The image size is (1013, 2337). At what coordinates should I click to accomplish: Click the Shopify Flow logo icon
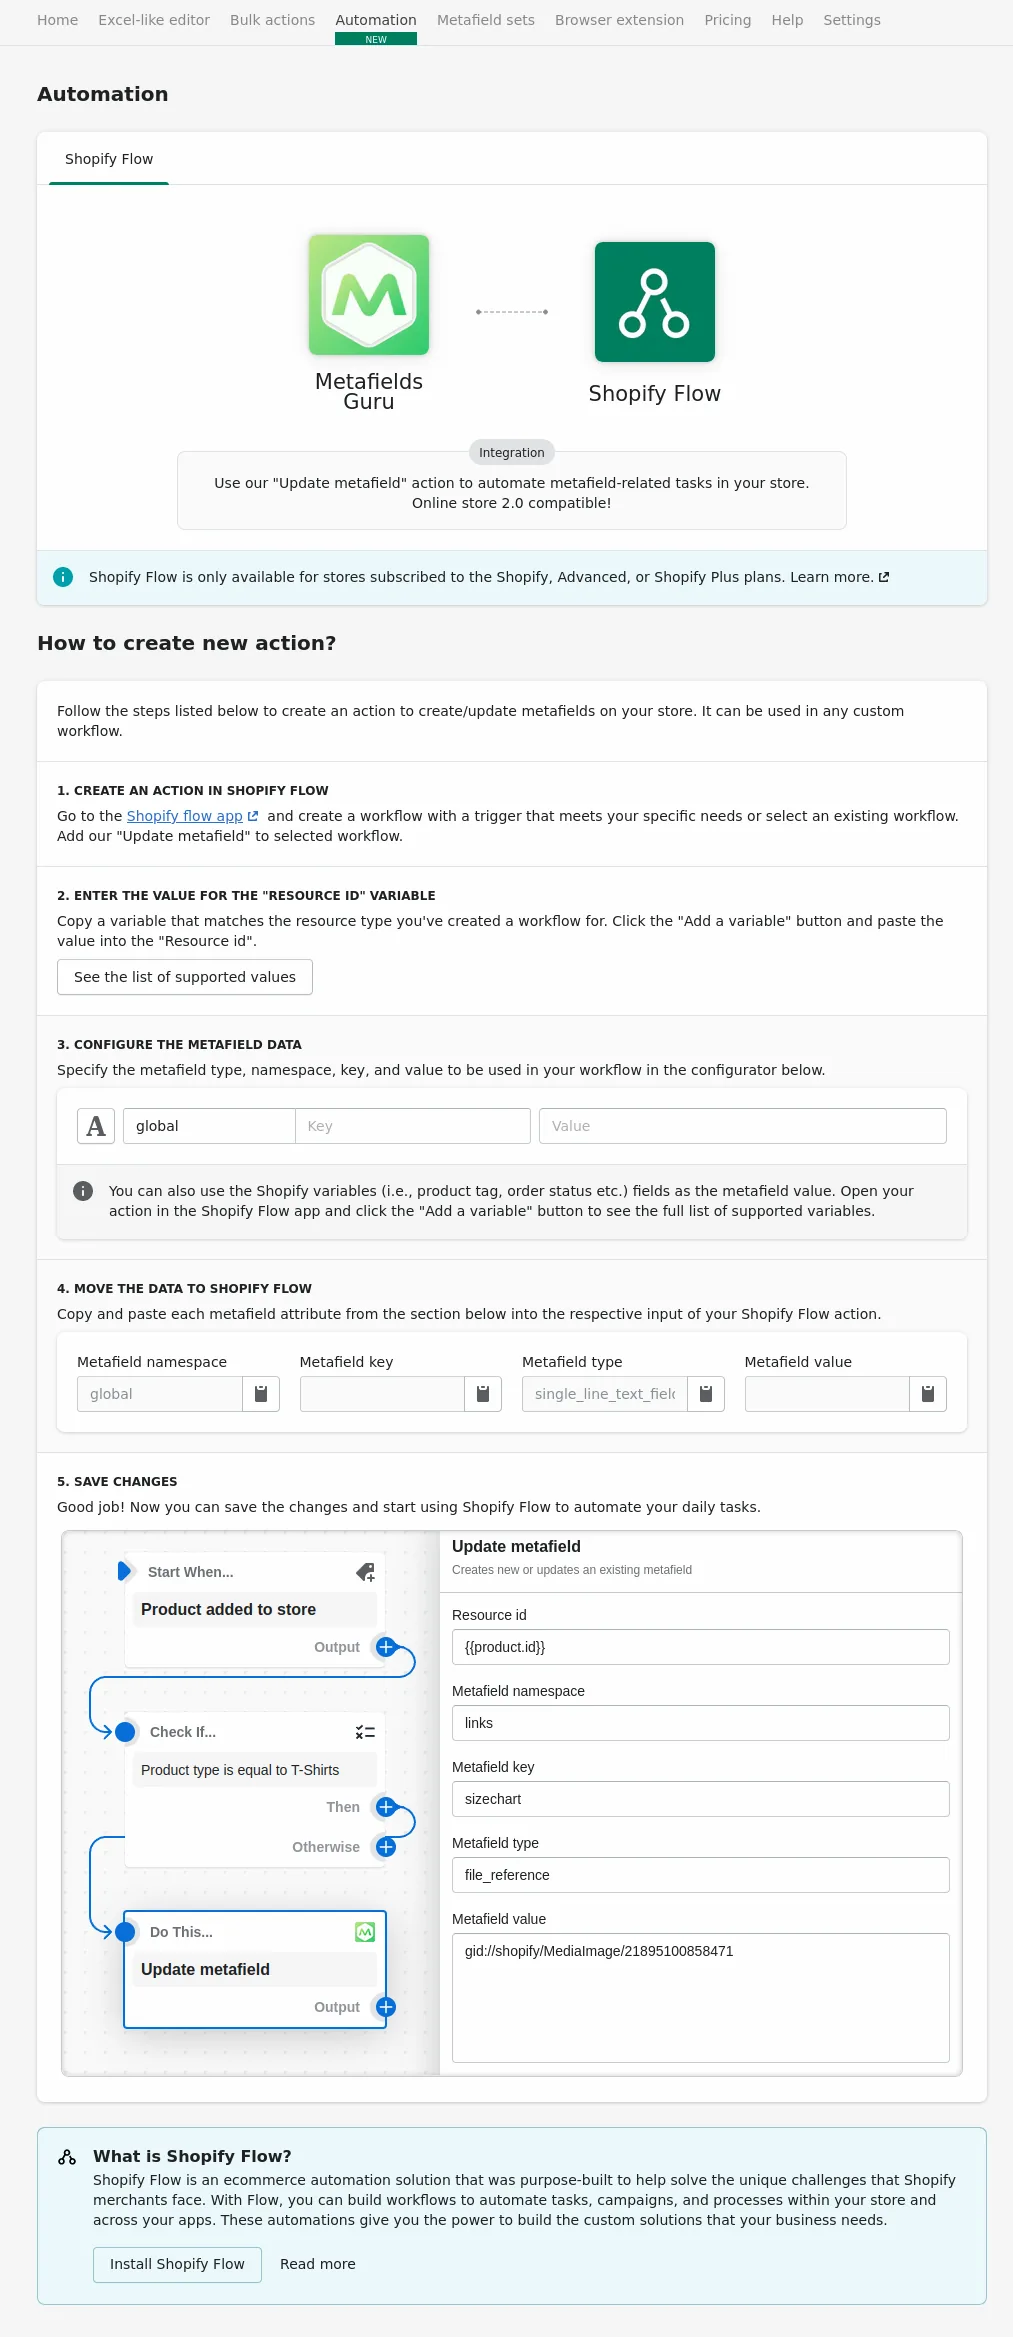tap(655, 302)
